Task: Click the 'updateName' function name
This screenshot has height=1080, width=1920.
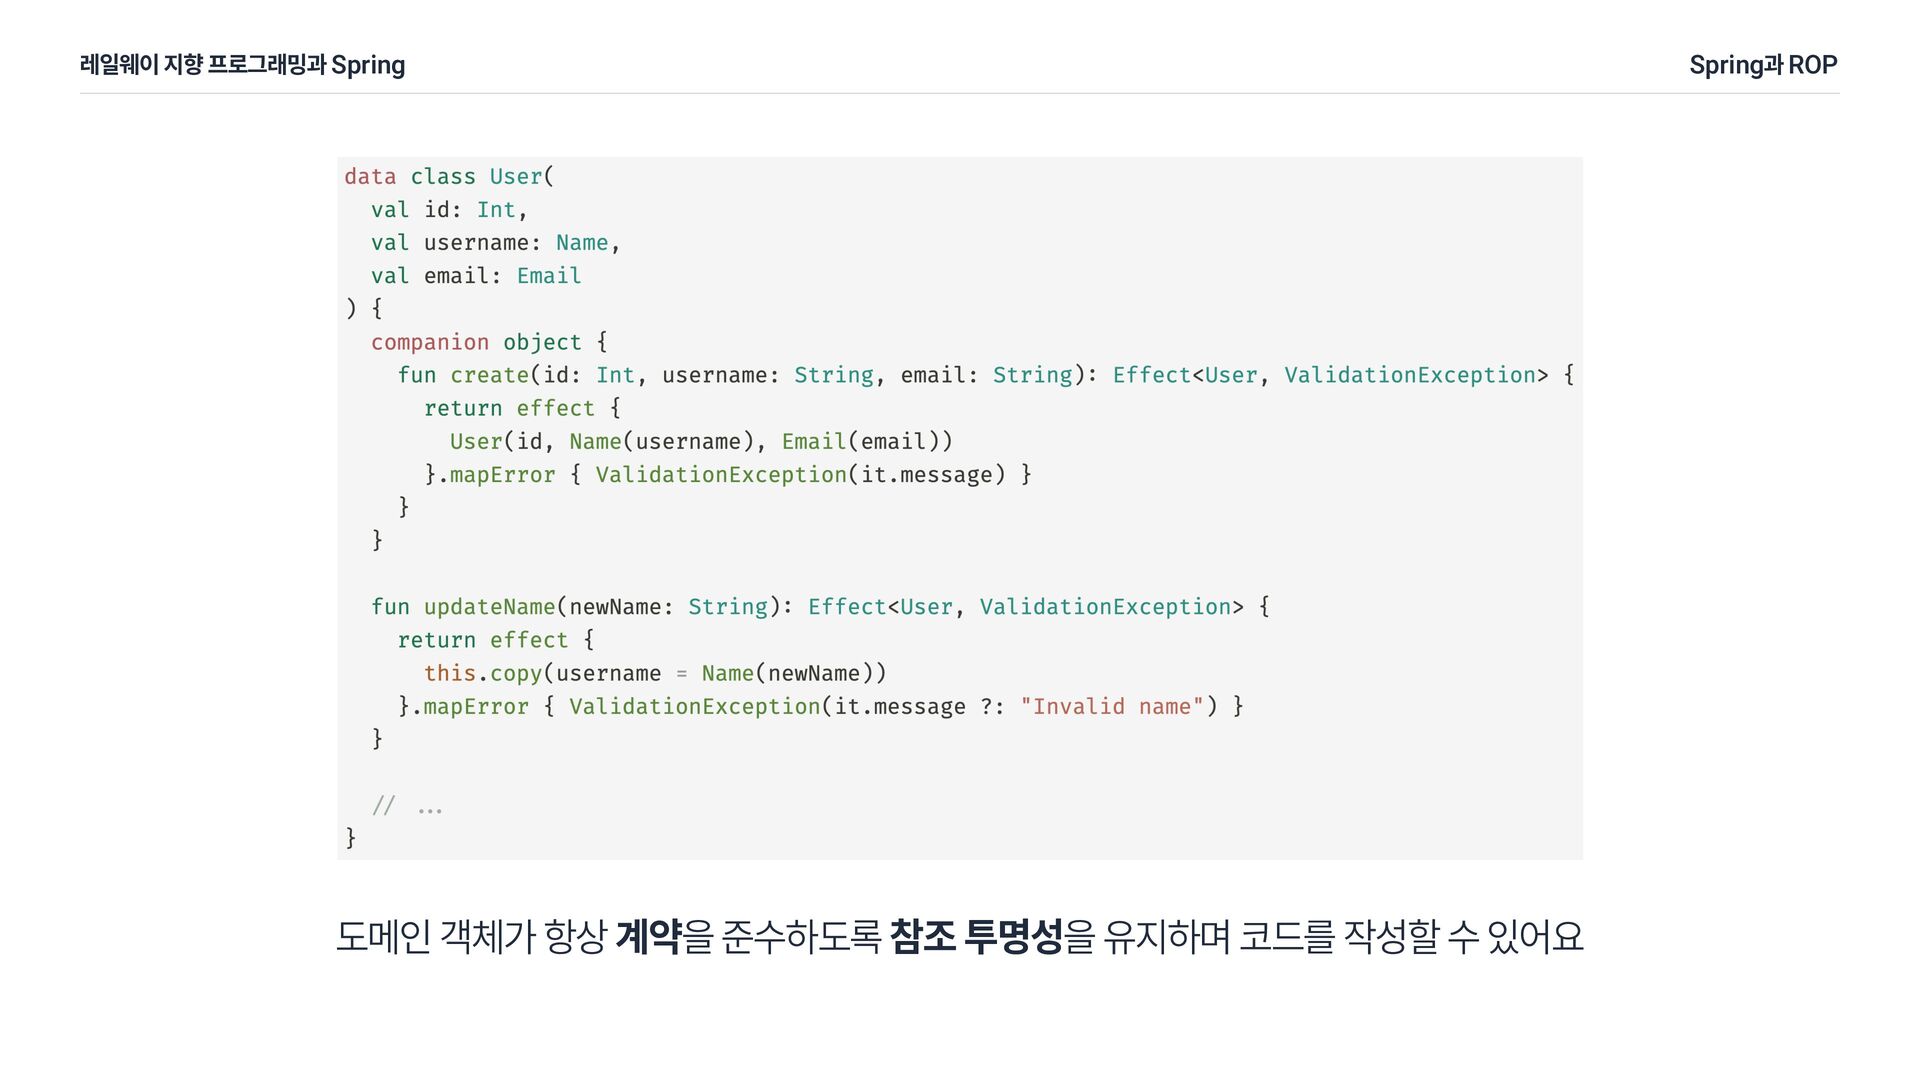Action: (x=489, y=607)
